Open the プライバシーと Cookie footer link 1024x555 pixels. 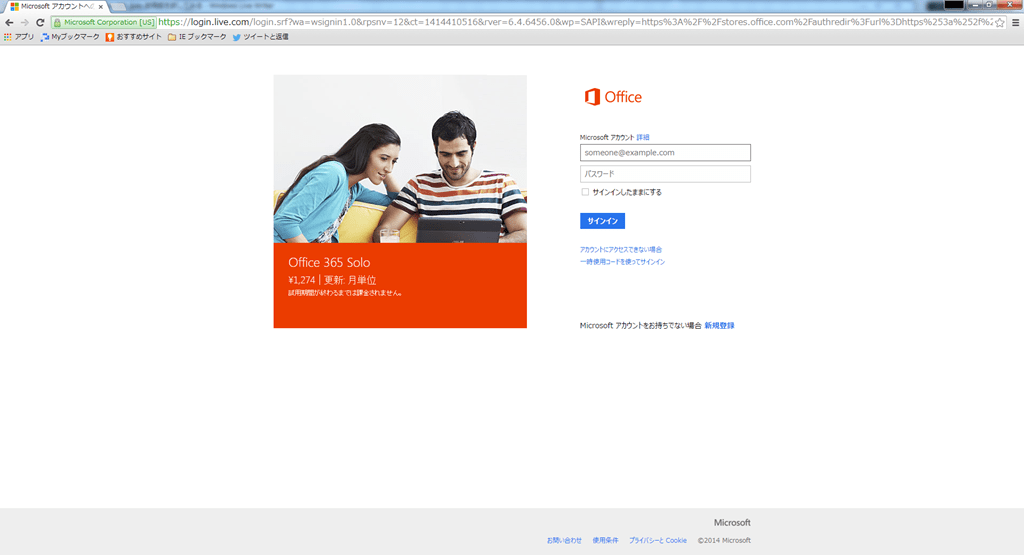point(658,541)
